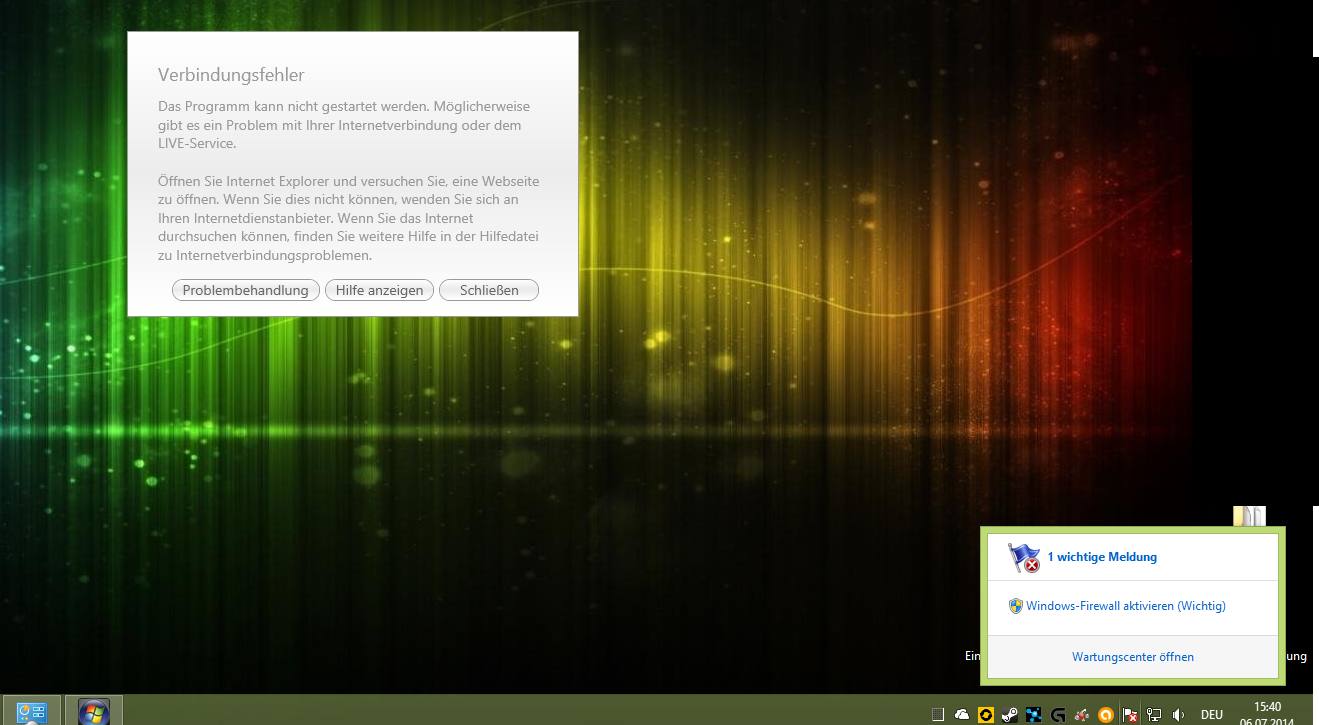The height and width of the screenshot is (725, 1319).
Task: Open help via Hilfe anzeigen
Action: click(x=379, y=290)
